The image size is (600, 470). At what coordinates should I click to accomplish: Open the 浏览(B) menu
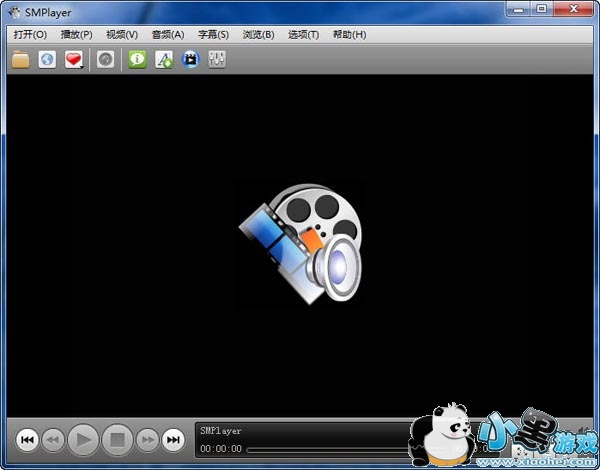[x=258, y=35]
